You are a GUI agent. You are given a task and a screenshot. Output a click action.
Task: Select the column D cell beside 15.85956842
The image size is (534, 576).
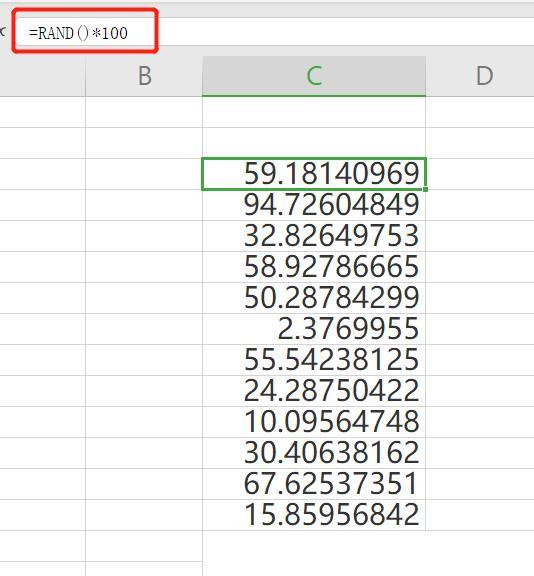[480, 515]
